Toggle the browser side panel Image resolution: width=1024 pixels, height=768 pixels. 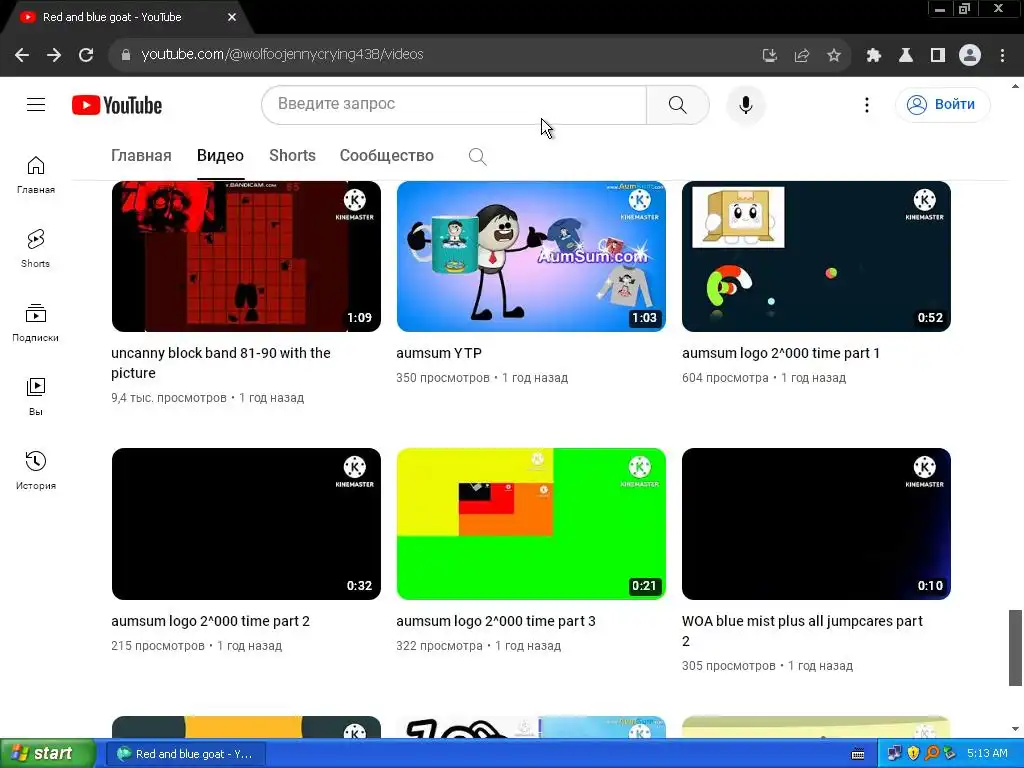pyautogui.click(x=938, y=55)
